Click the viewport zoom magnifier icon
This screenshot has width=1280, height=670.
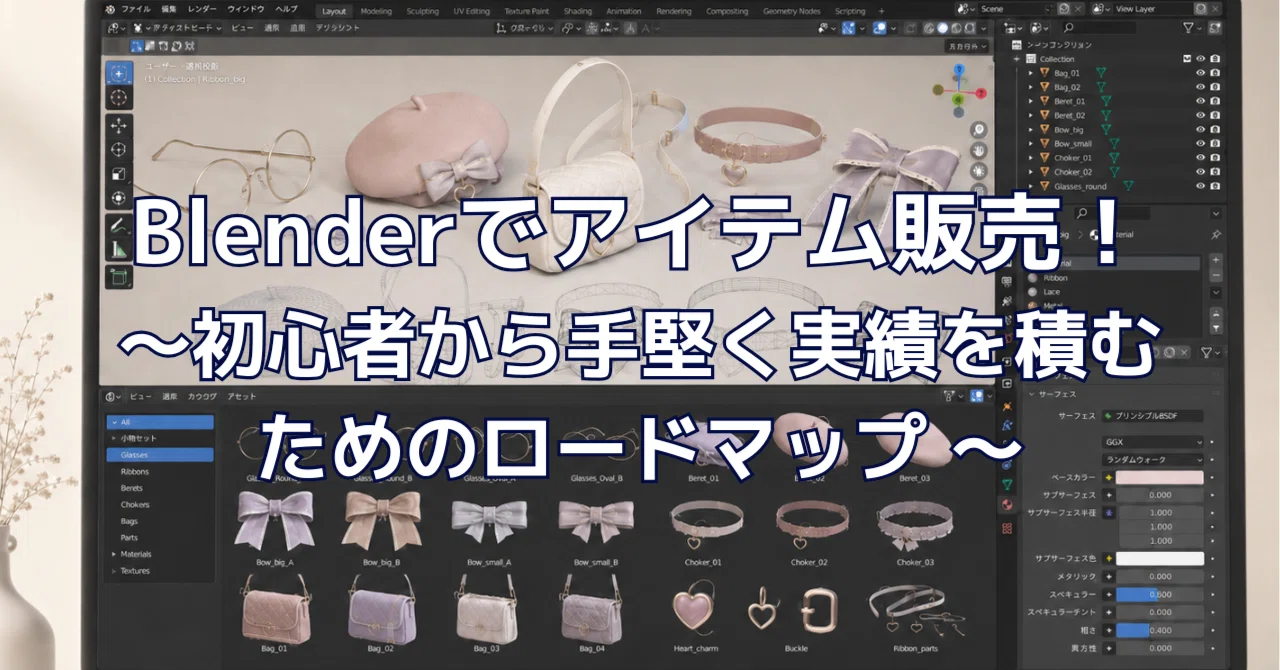[978, 129]
